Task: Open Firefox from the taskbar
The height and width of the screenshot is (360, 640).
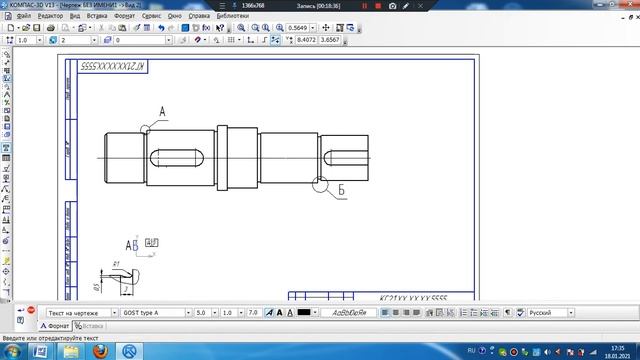Action: [100, 351]
